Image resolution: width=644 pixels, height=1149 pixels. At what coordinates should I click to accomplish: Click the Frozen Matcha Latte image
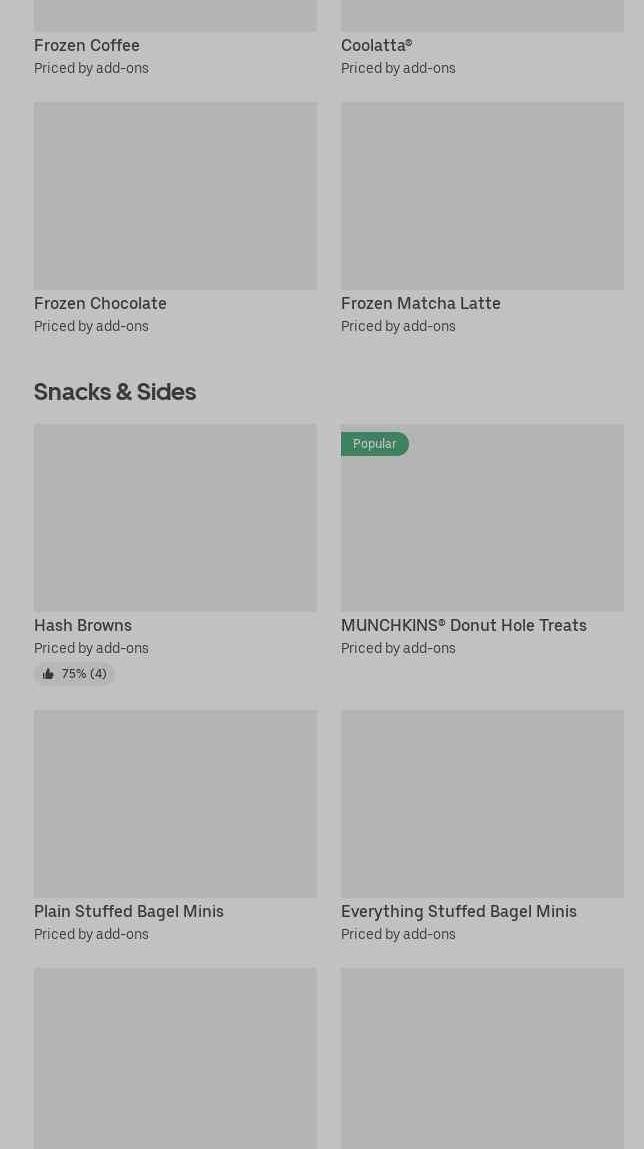tap(482, 195)
